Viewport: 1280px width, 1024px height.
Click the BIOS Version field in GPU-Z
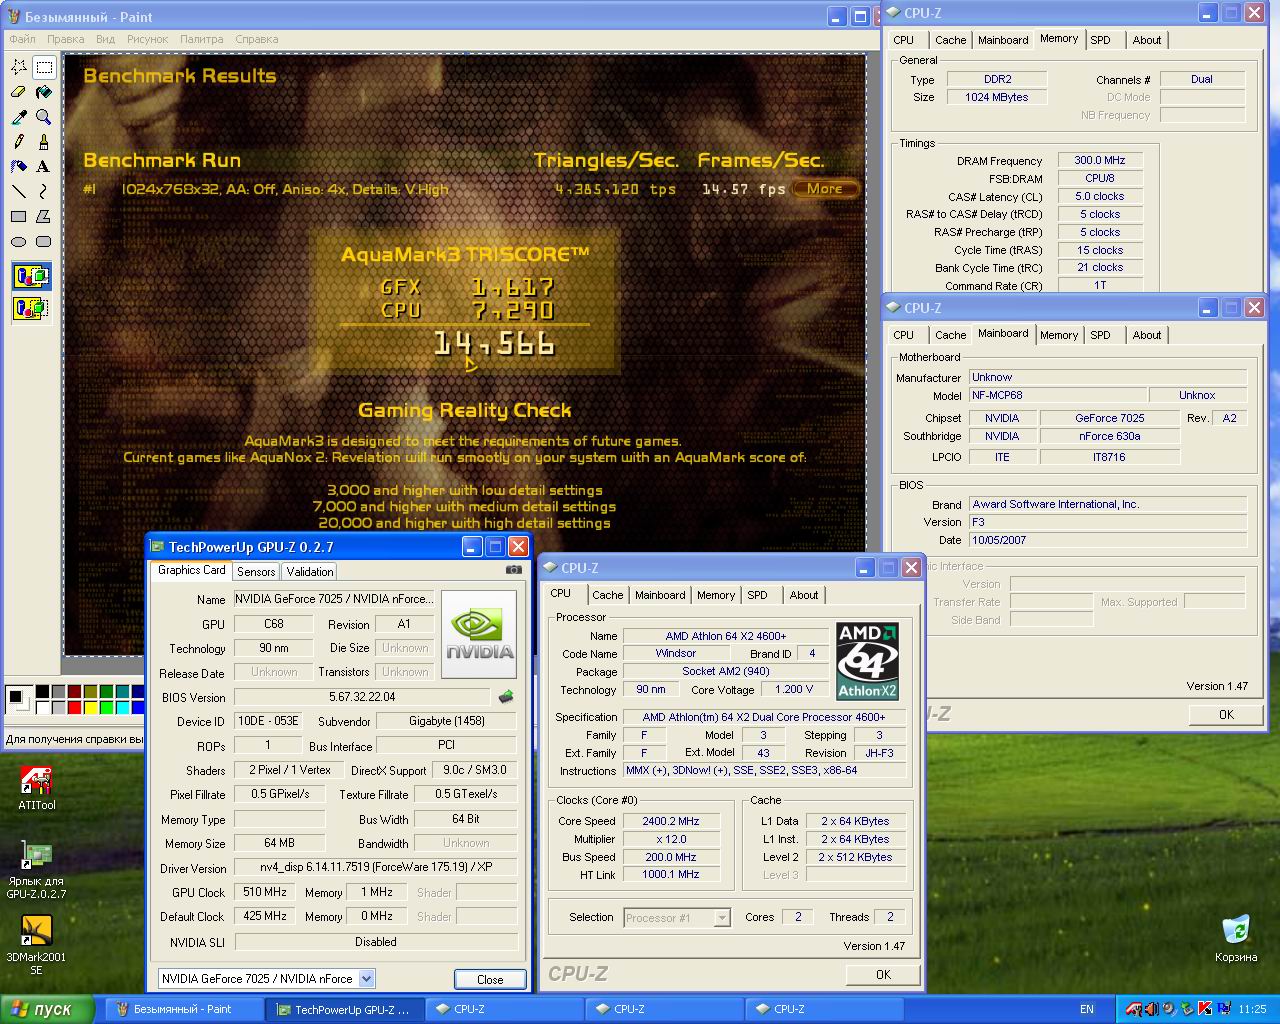coord(363,697)
